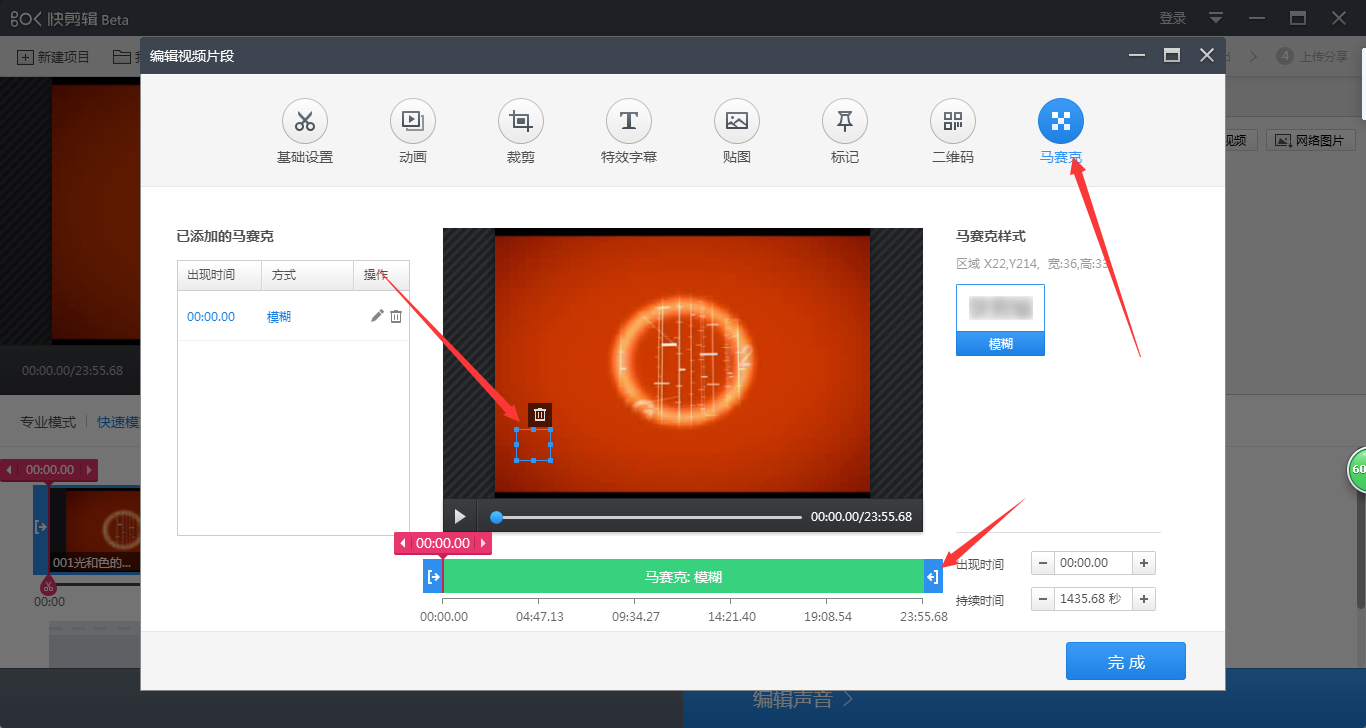Select the 贴图 sticker icon
This screenshot has height=728, width=1366.
(x=737, y=122)
